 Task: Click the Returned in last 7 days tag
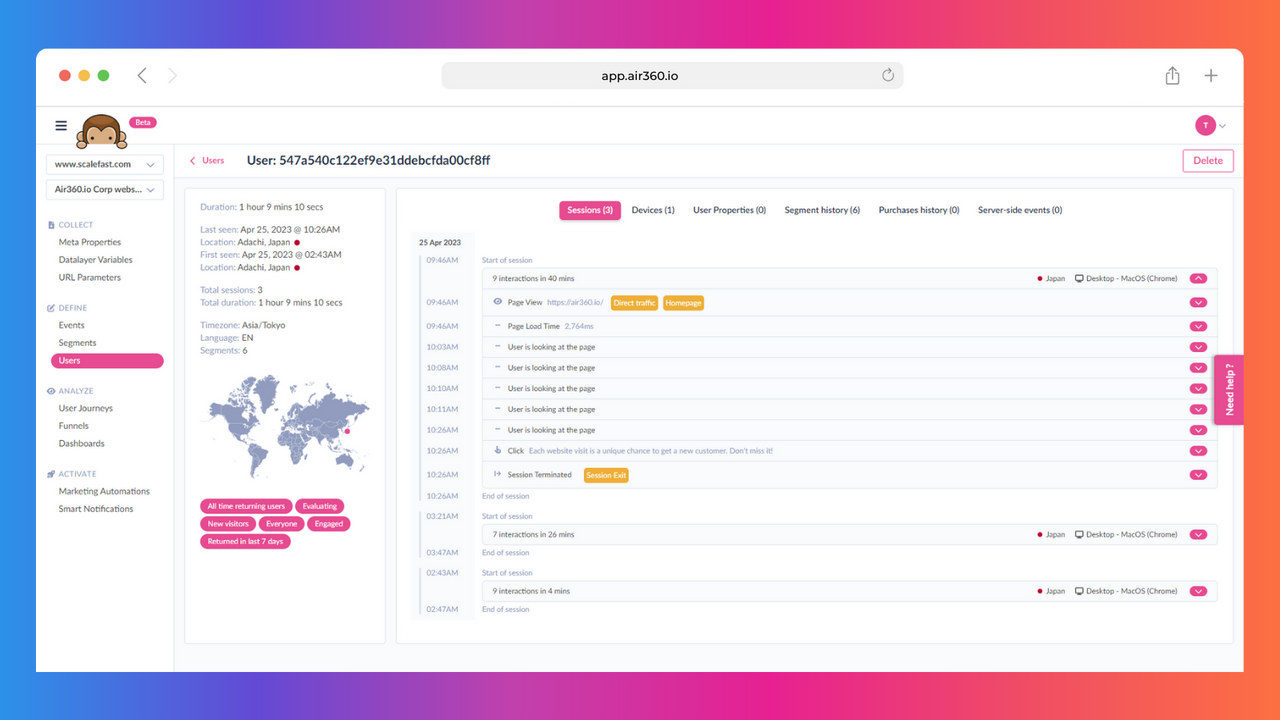(245, 541)
